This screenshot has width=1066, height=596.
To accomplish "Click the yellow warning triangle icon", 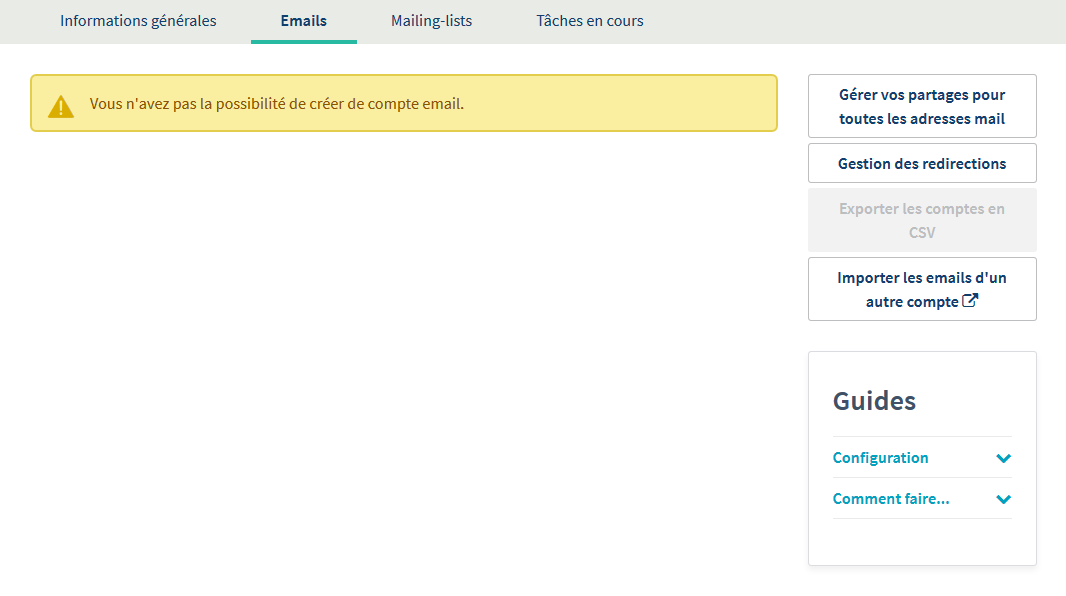I will click(61, 105).
